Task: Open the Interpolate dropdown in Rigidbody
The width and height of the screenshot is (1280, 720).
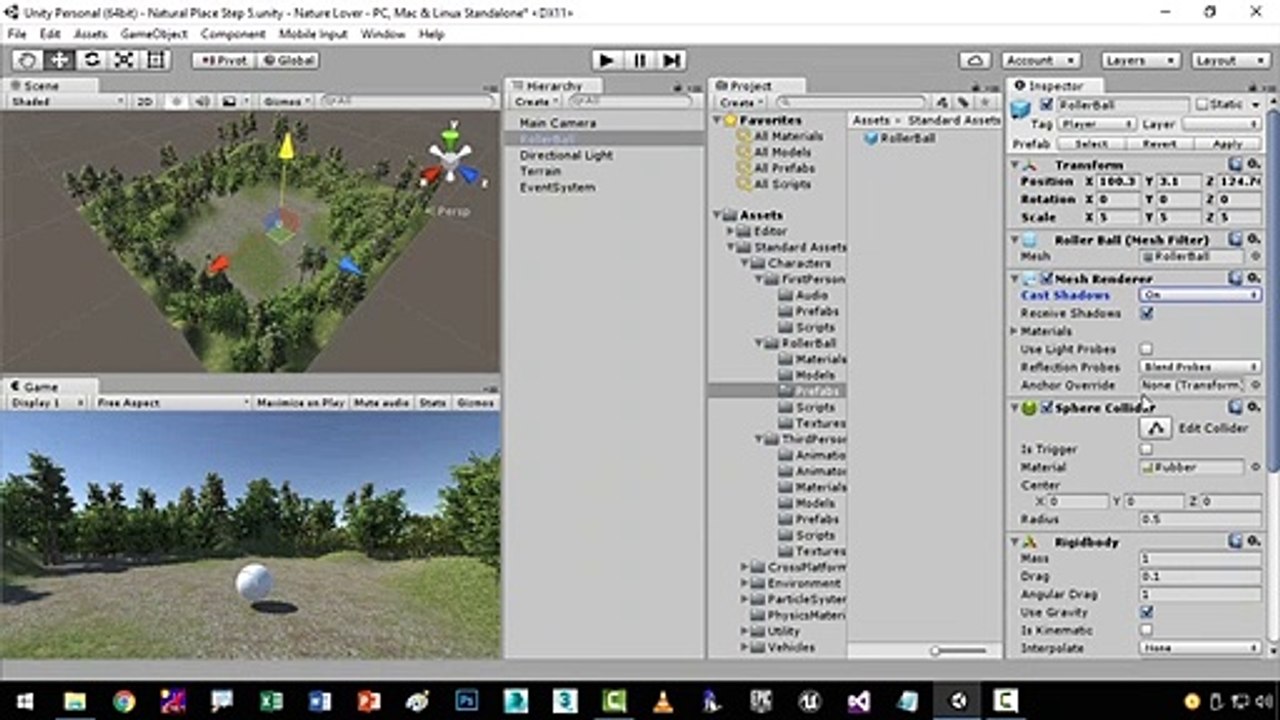Action: (1199, 648)
